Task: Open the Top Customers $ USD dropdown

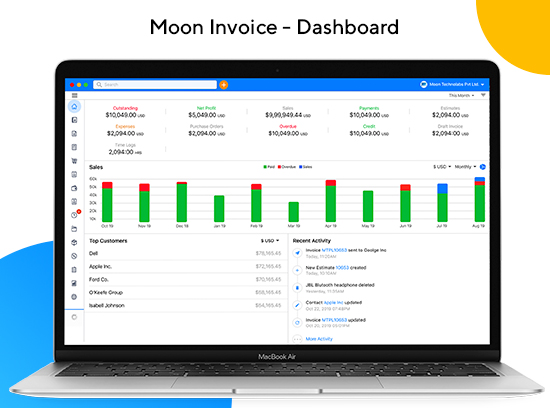Action: 270,241
